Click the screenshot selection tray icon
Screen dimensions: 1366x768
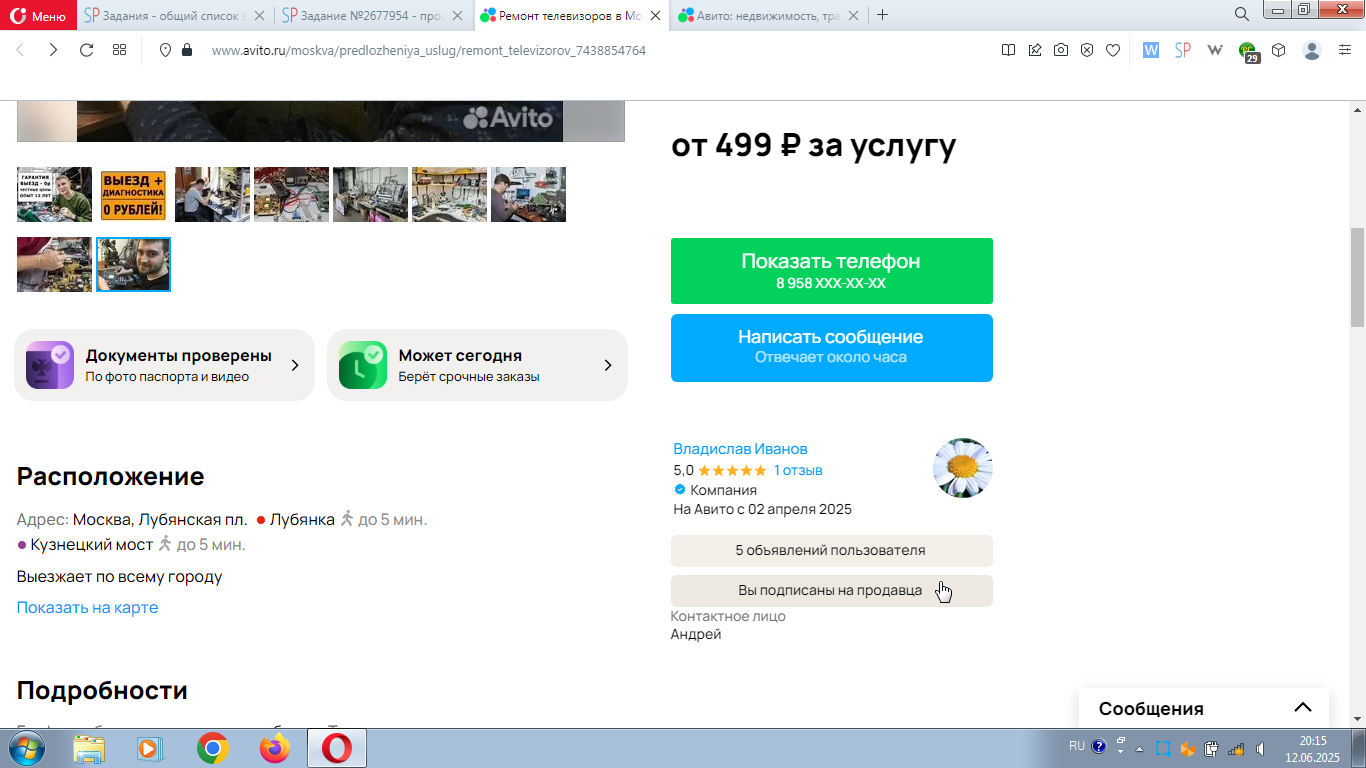click(1163, 748)
